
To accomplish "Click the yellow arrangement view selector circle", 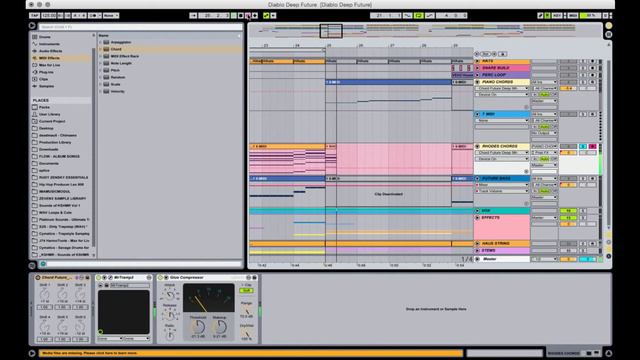I will pyautogui.click(x=609, y=26).
